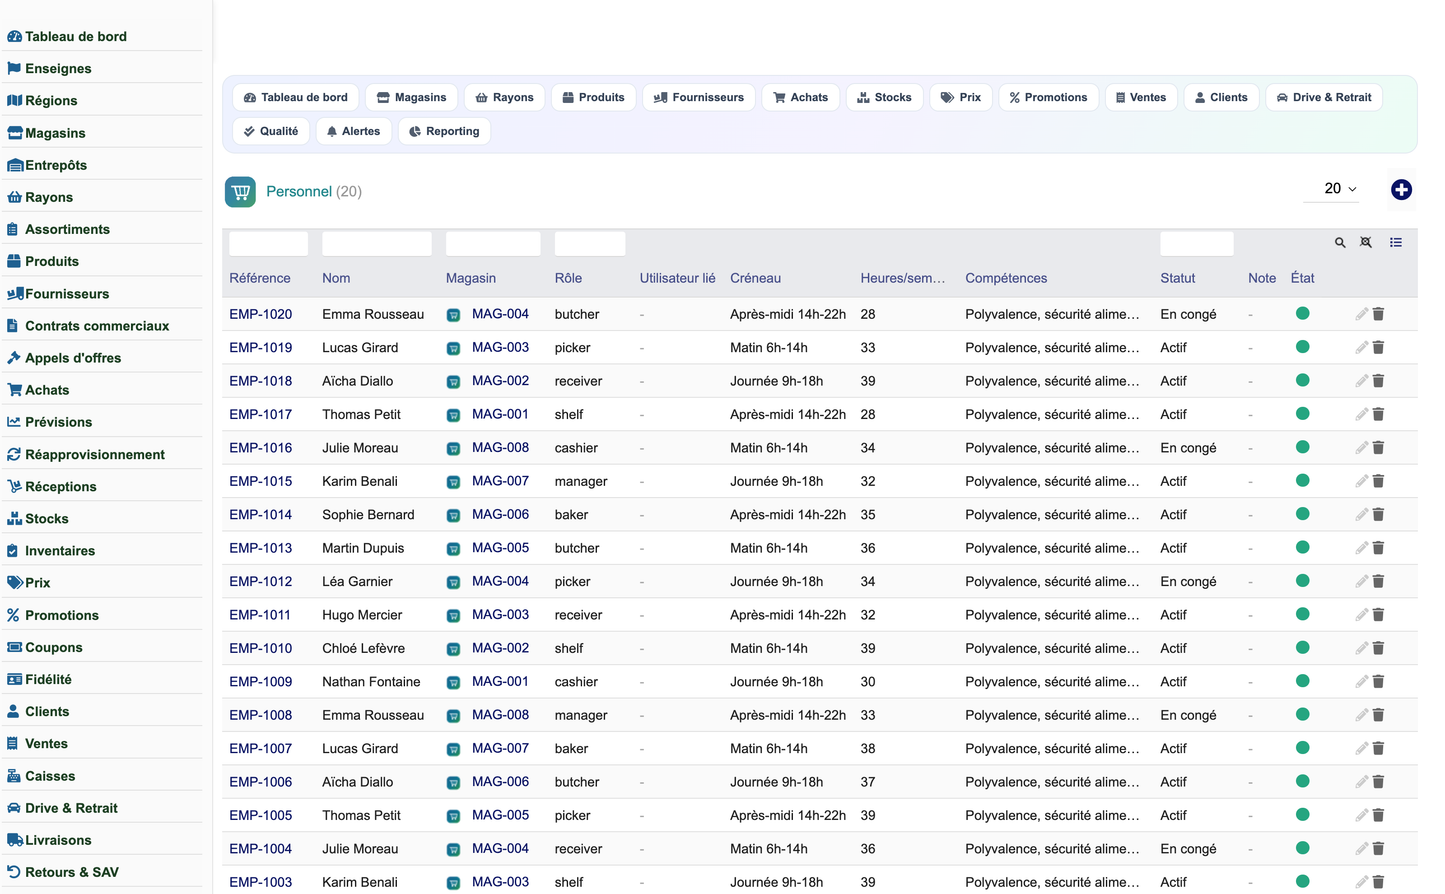Screen dimensions: 1445x894
Task: Click the name Nathan Fontaine
Action: [x=371, y=682]
